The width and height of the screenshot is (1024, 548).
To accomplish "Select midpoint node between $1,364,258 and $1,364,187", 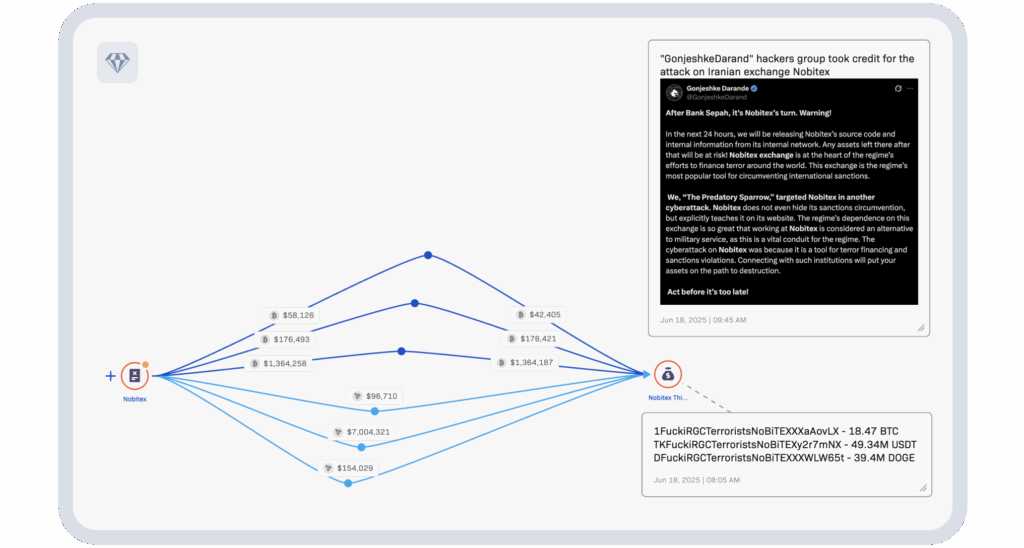I will 402,351.
